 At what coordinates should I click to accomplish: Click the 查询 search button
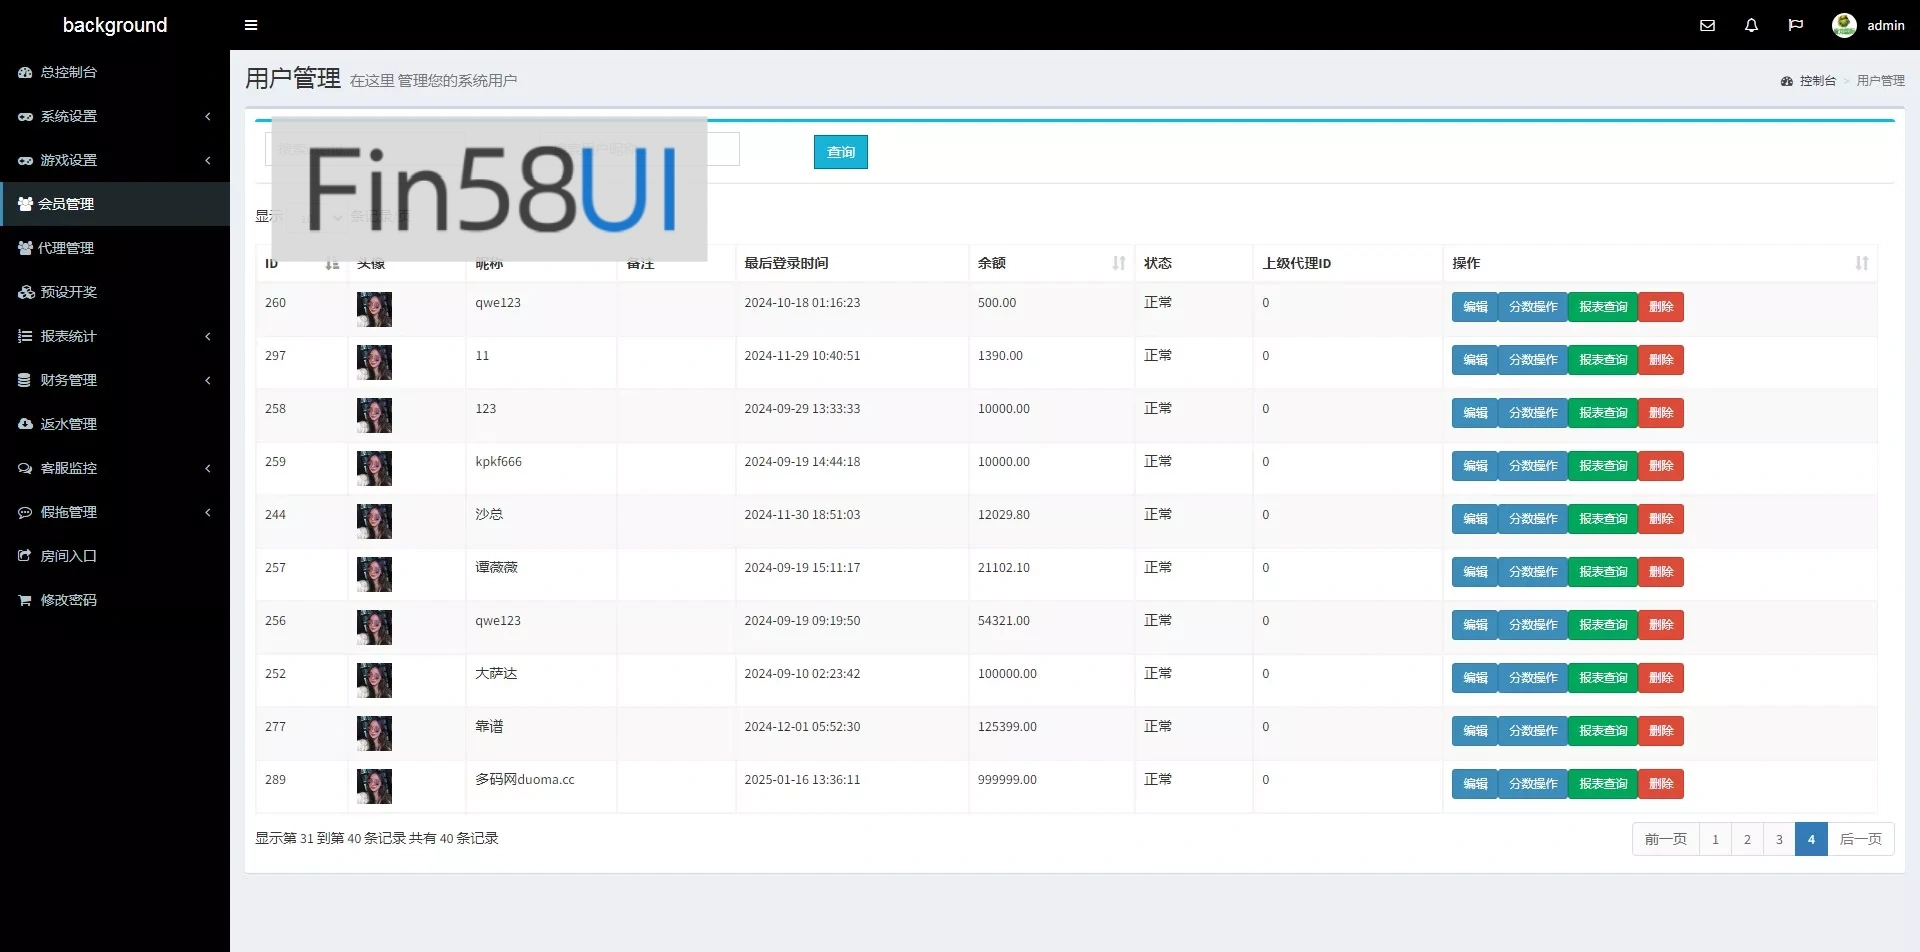pos(840,152)
